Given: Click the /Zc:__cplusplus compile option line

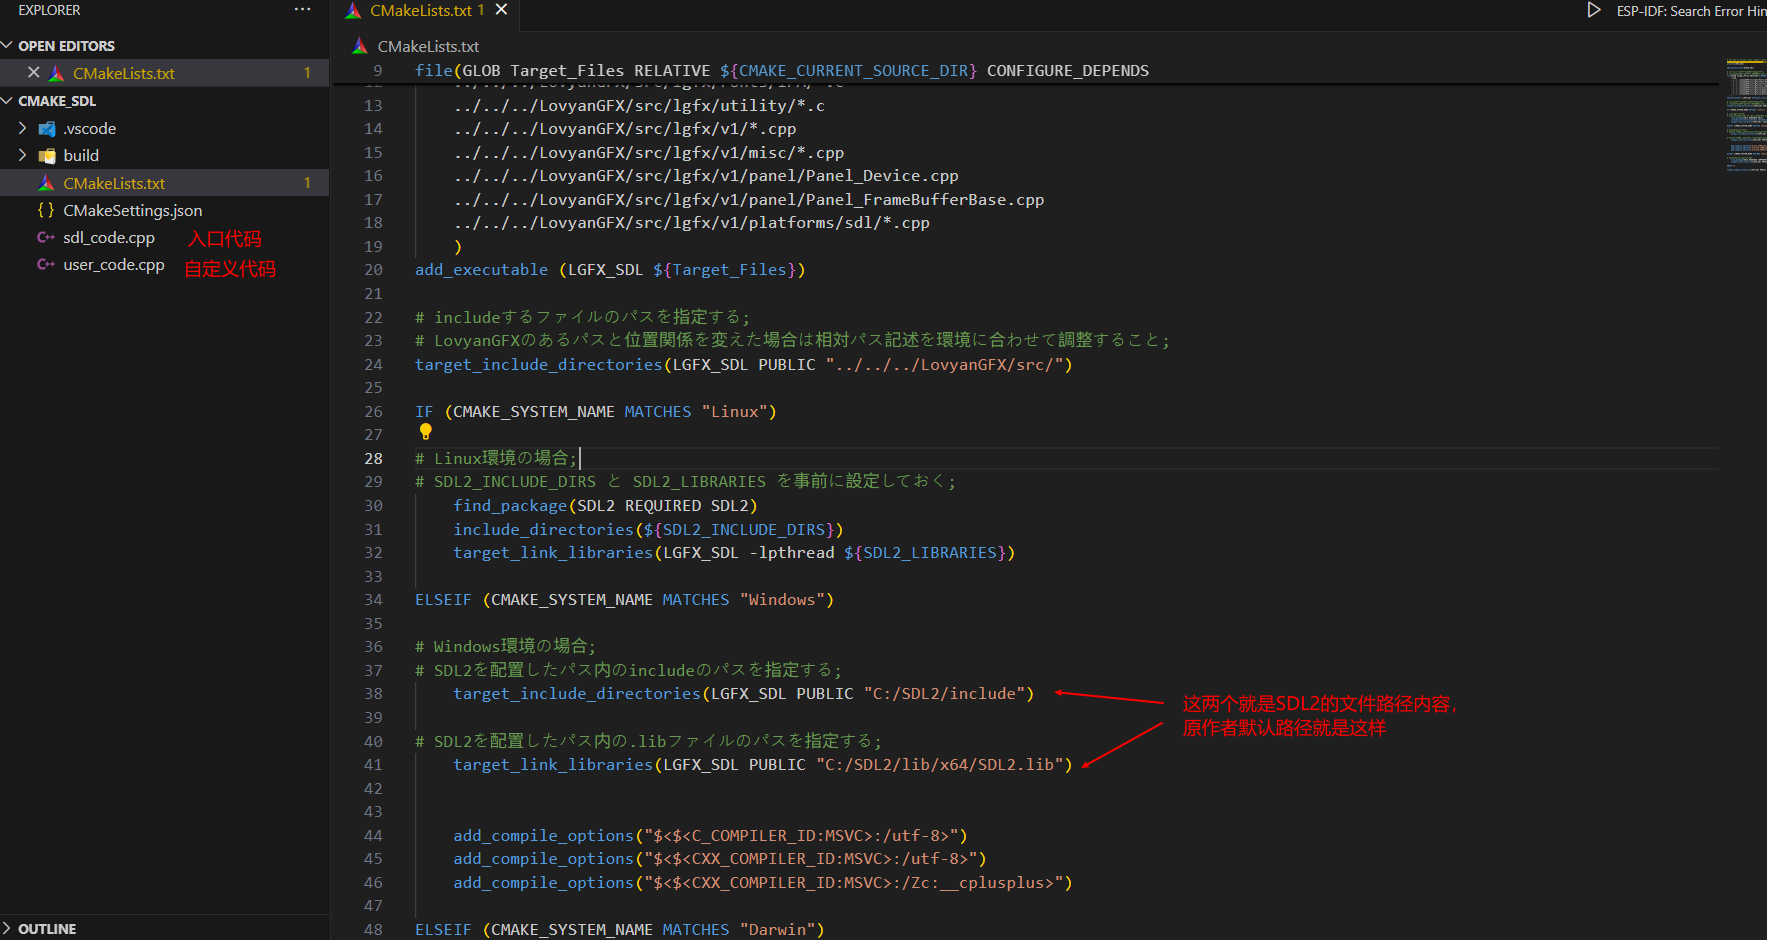Looking at the screenshot, I should coord(762,883).
